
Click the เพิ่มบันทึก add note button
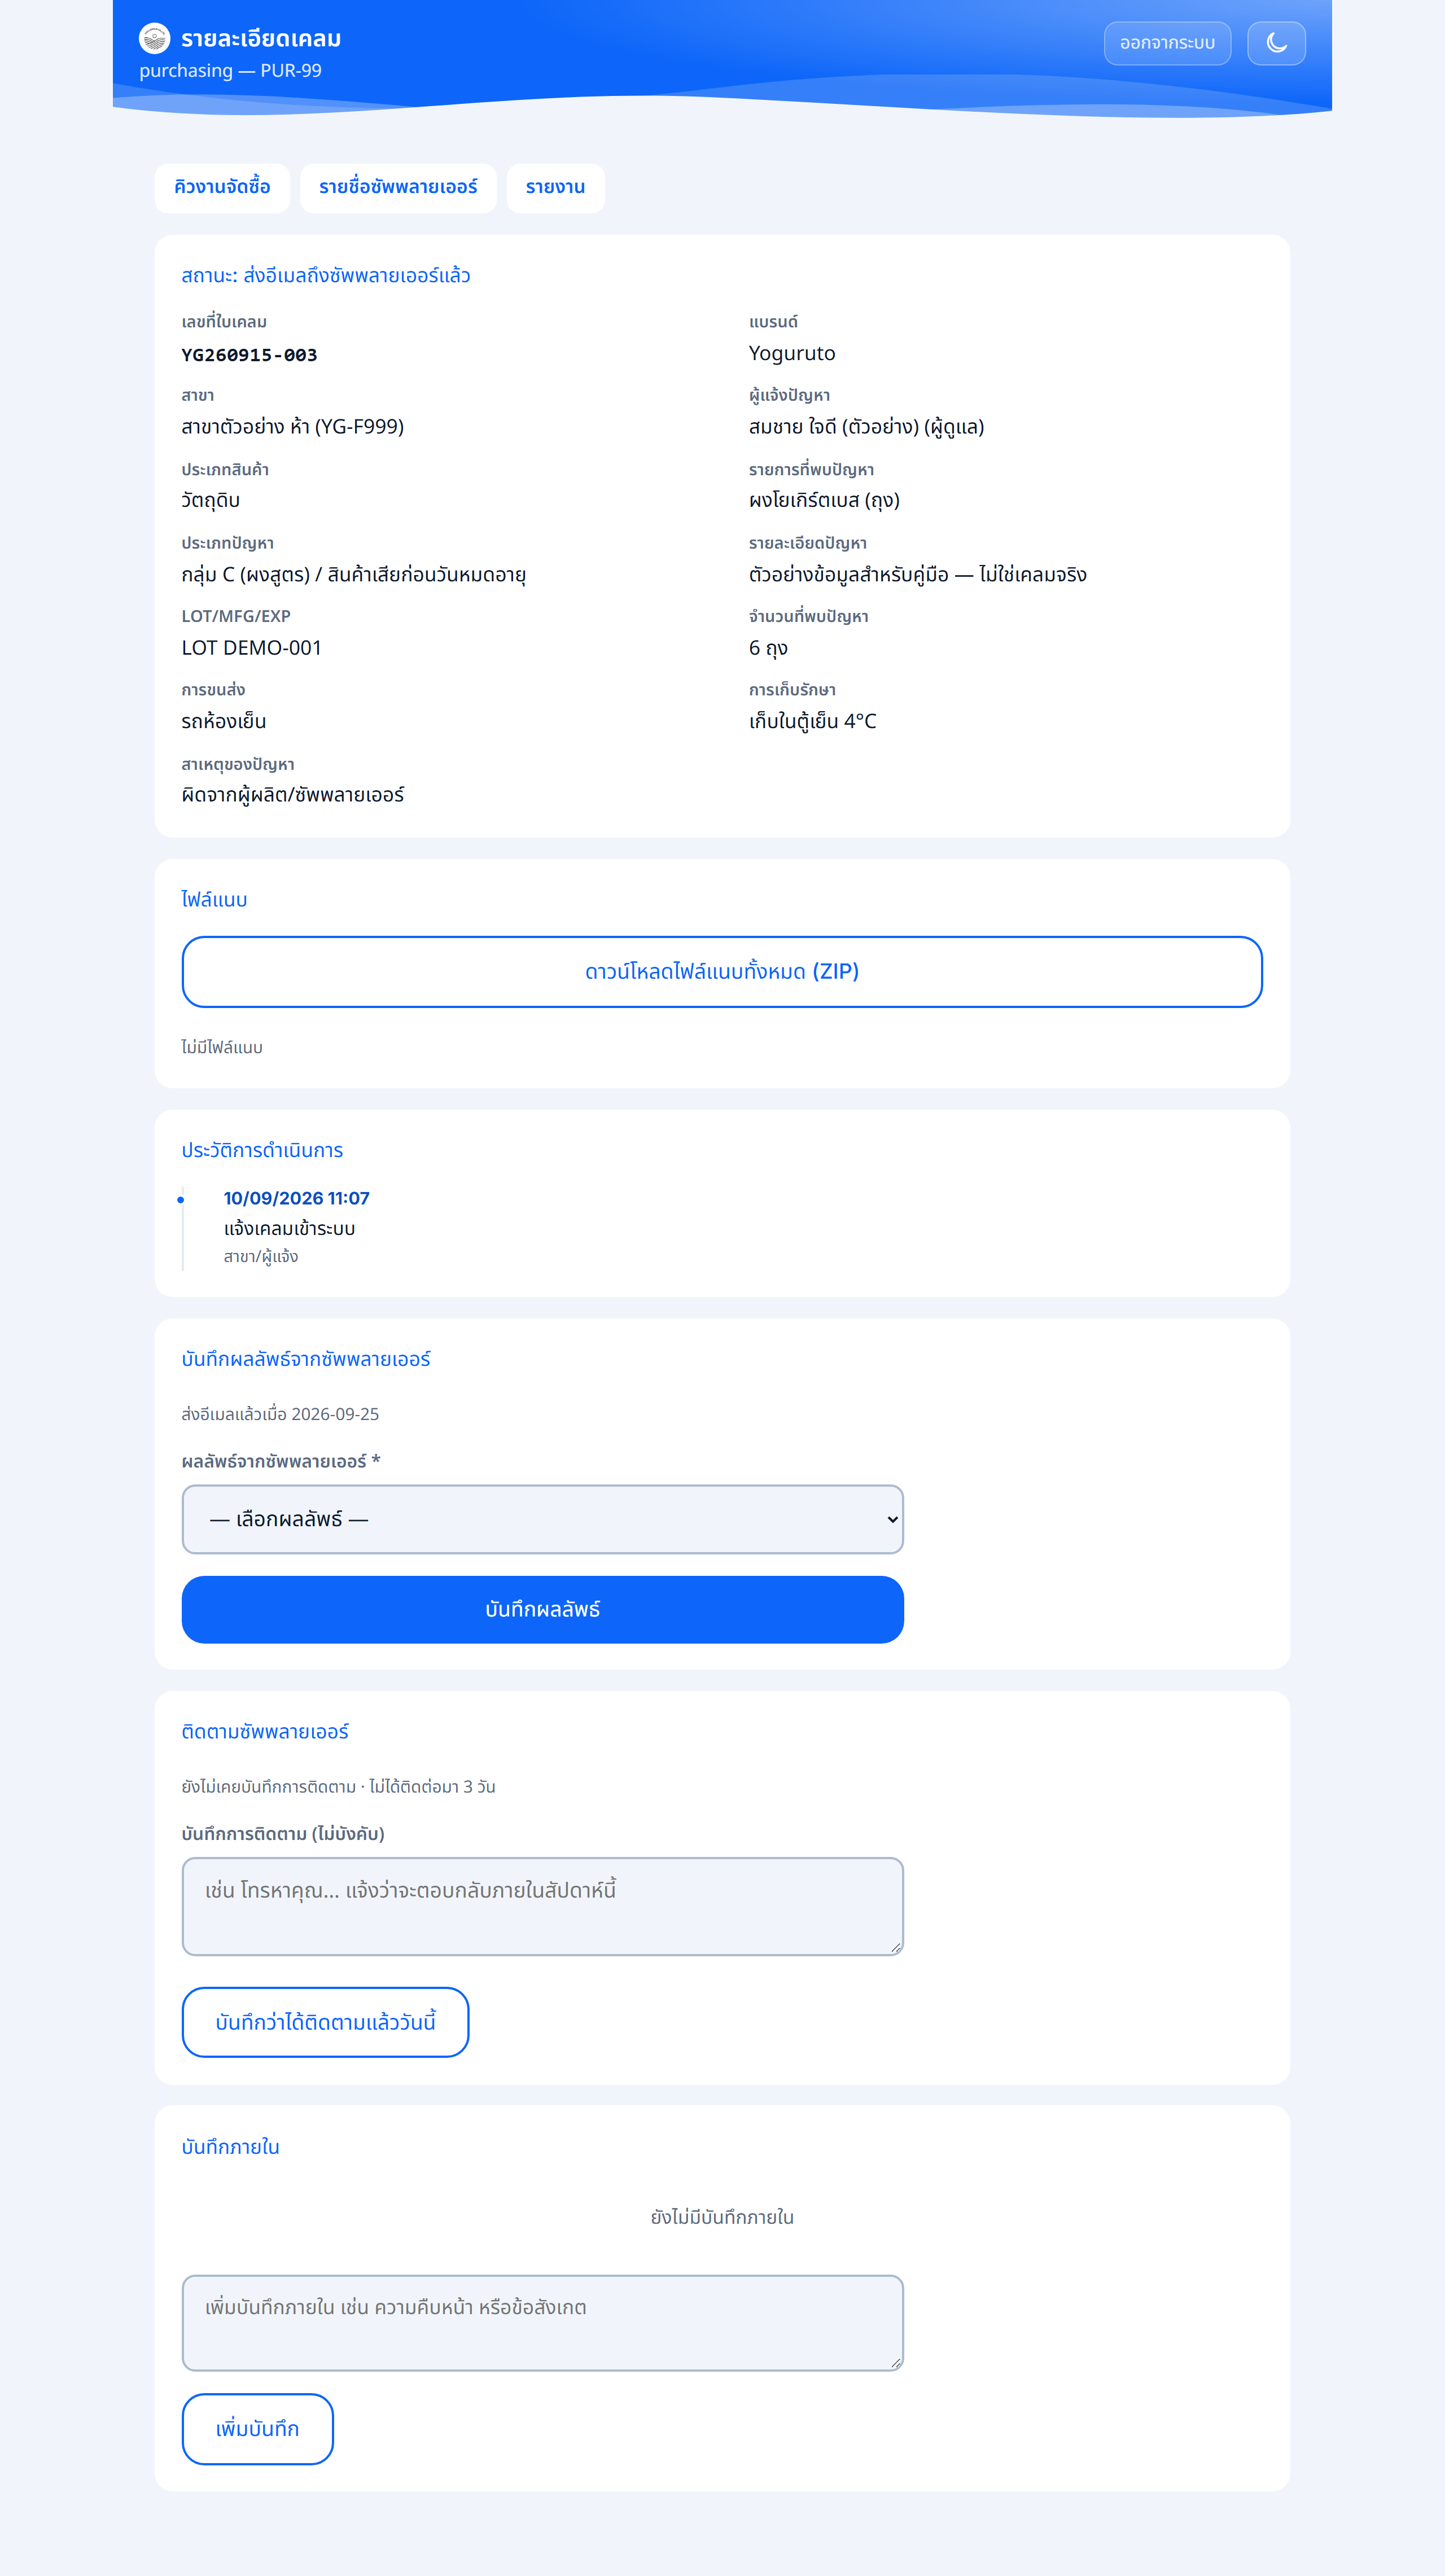click(257, 2428)
